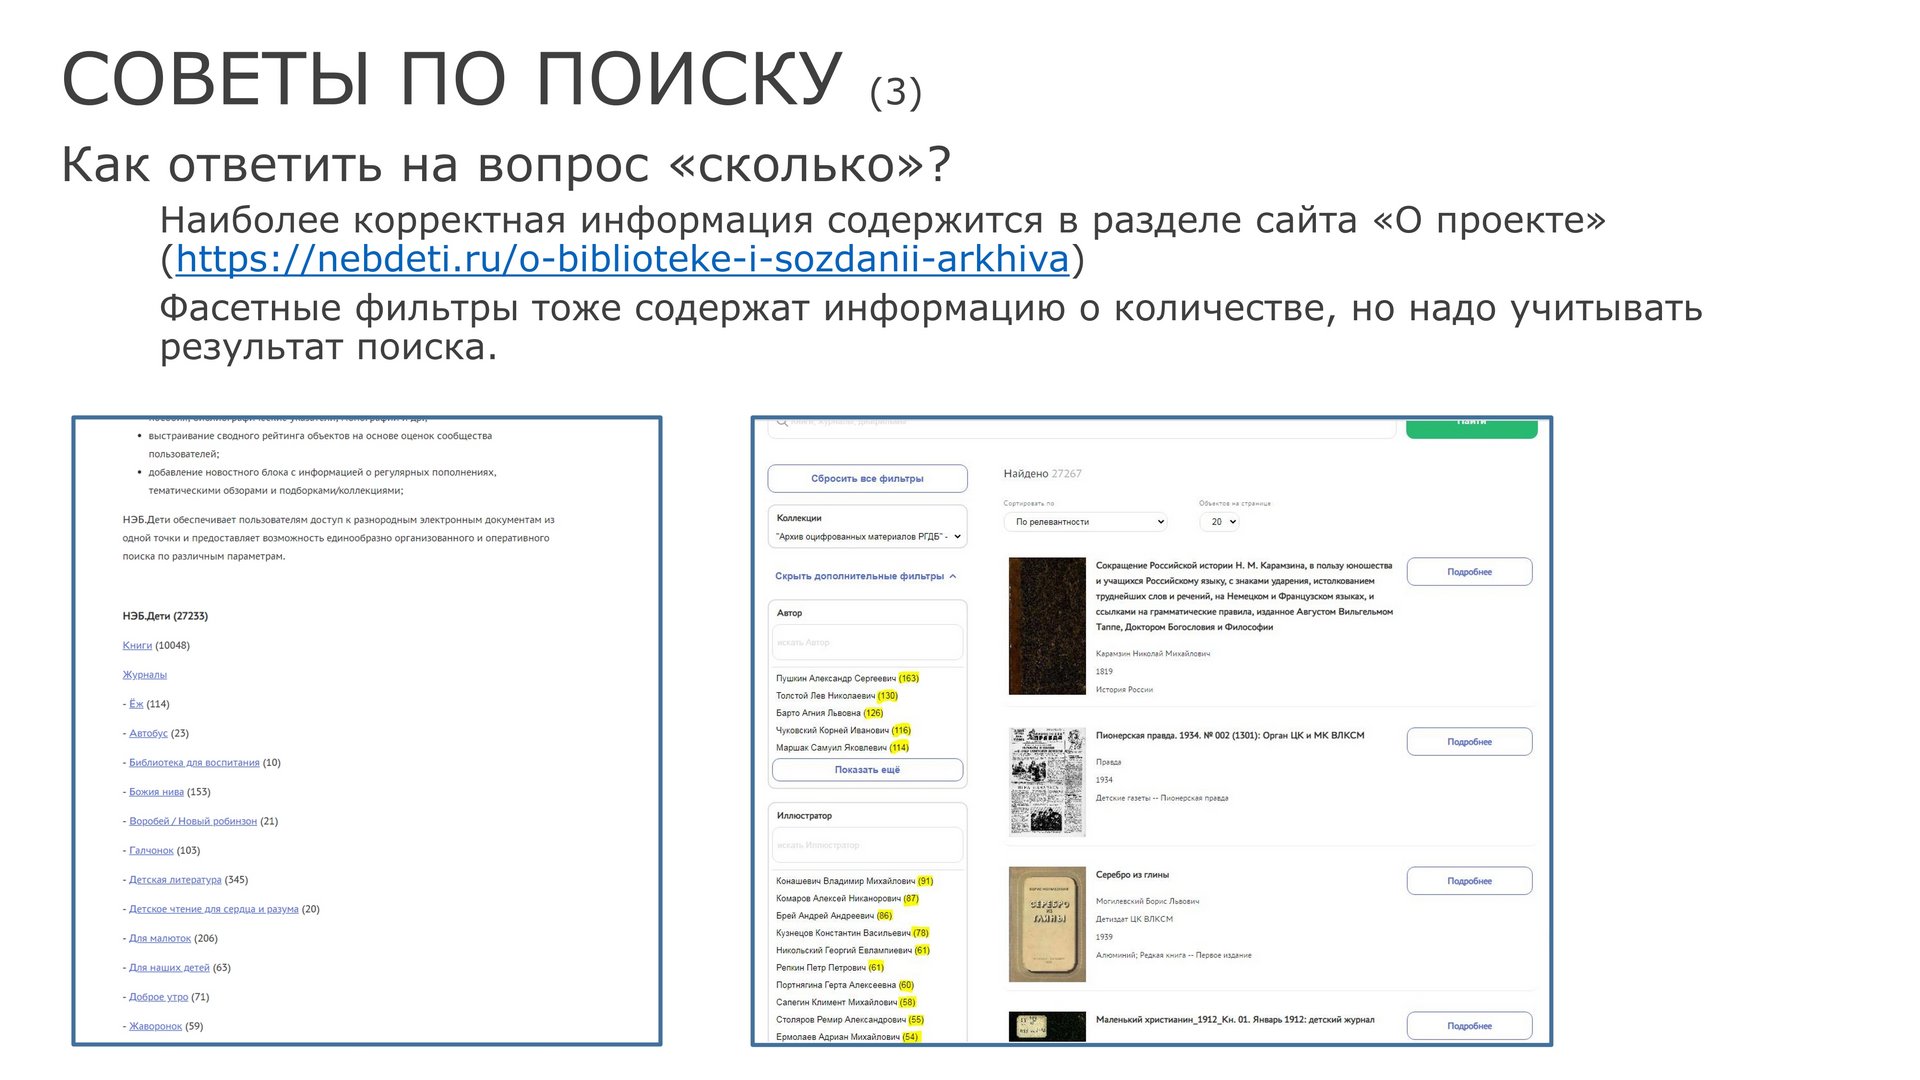Collapse 'Скрыть дополнительные фильтры'
Screen dimensions: 1920x1080
click(865, 576)
